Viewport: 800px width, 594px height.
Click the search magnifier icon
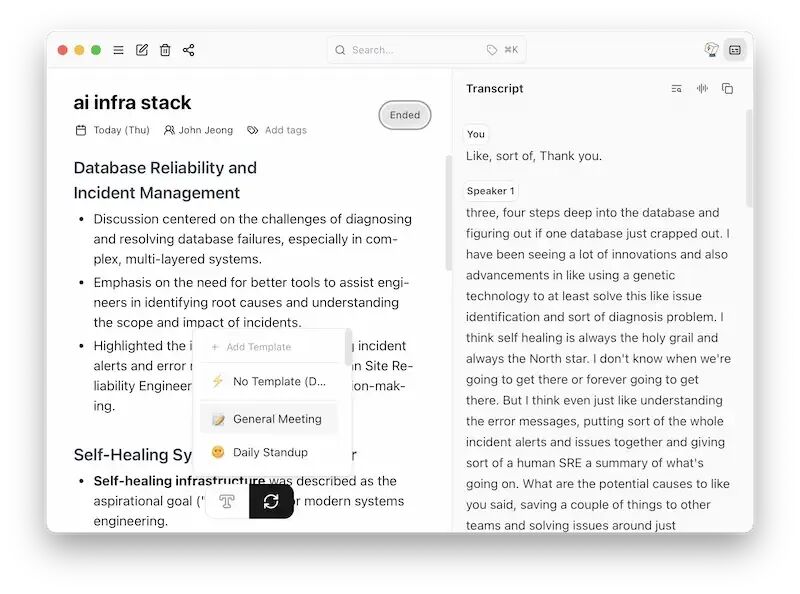pyautogui.click(x=340, y=50)
